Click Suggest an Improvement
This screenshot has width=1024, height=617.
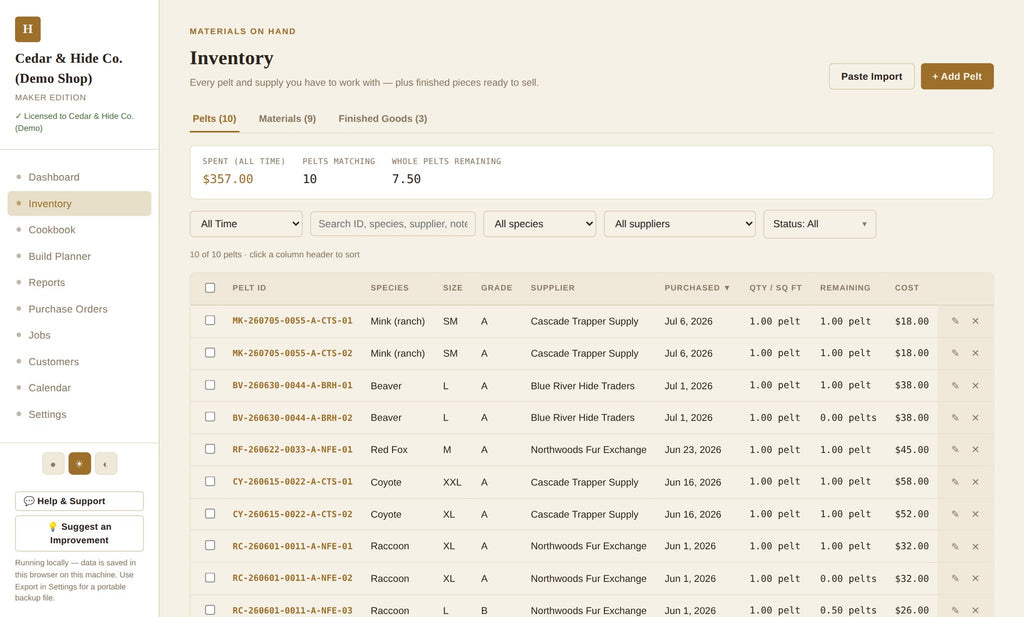click(x=79, y=533)
